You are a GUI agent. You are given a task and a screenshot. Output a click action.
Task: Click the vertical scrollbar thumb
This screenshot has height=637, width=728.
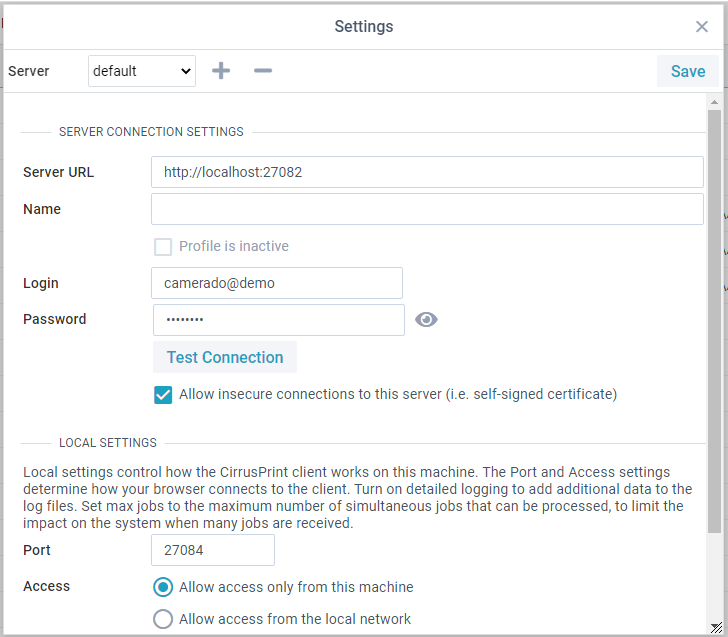(714, 320)
